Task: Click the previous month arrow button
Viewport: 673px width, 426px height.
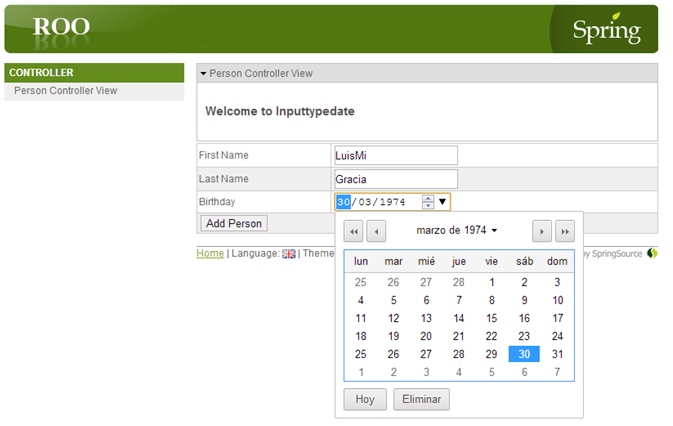Action: [x=376, y=231]
